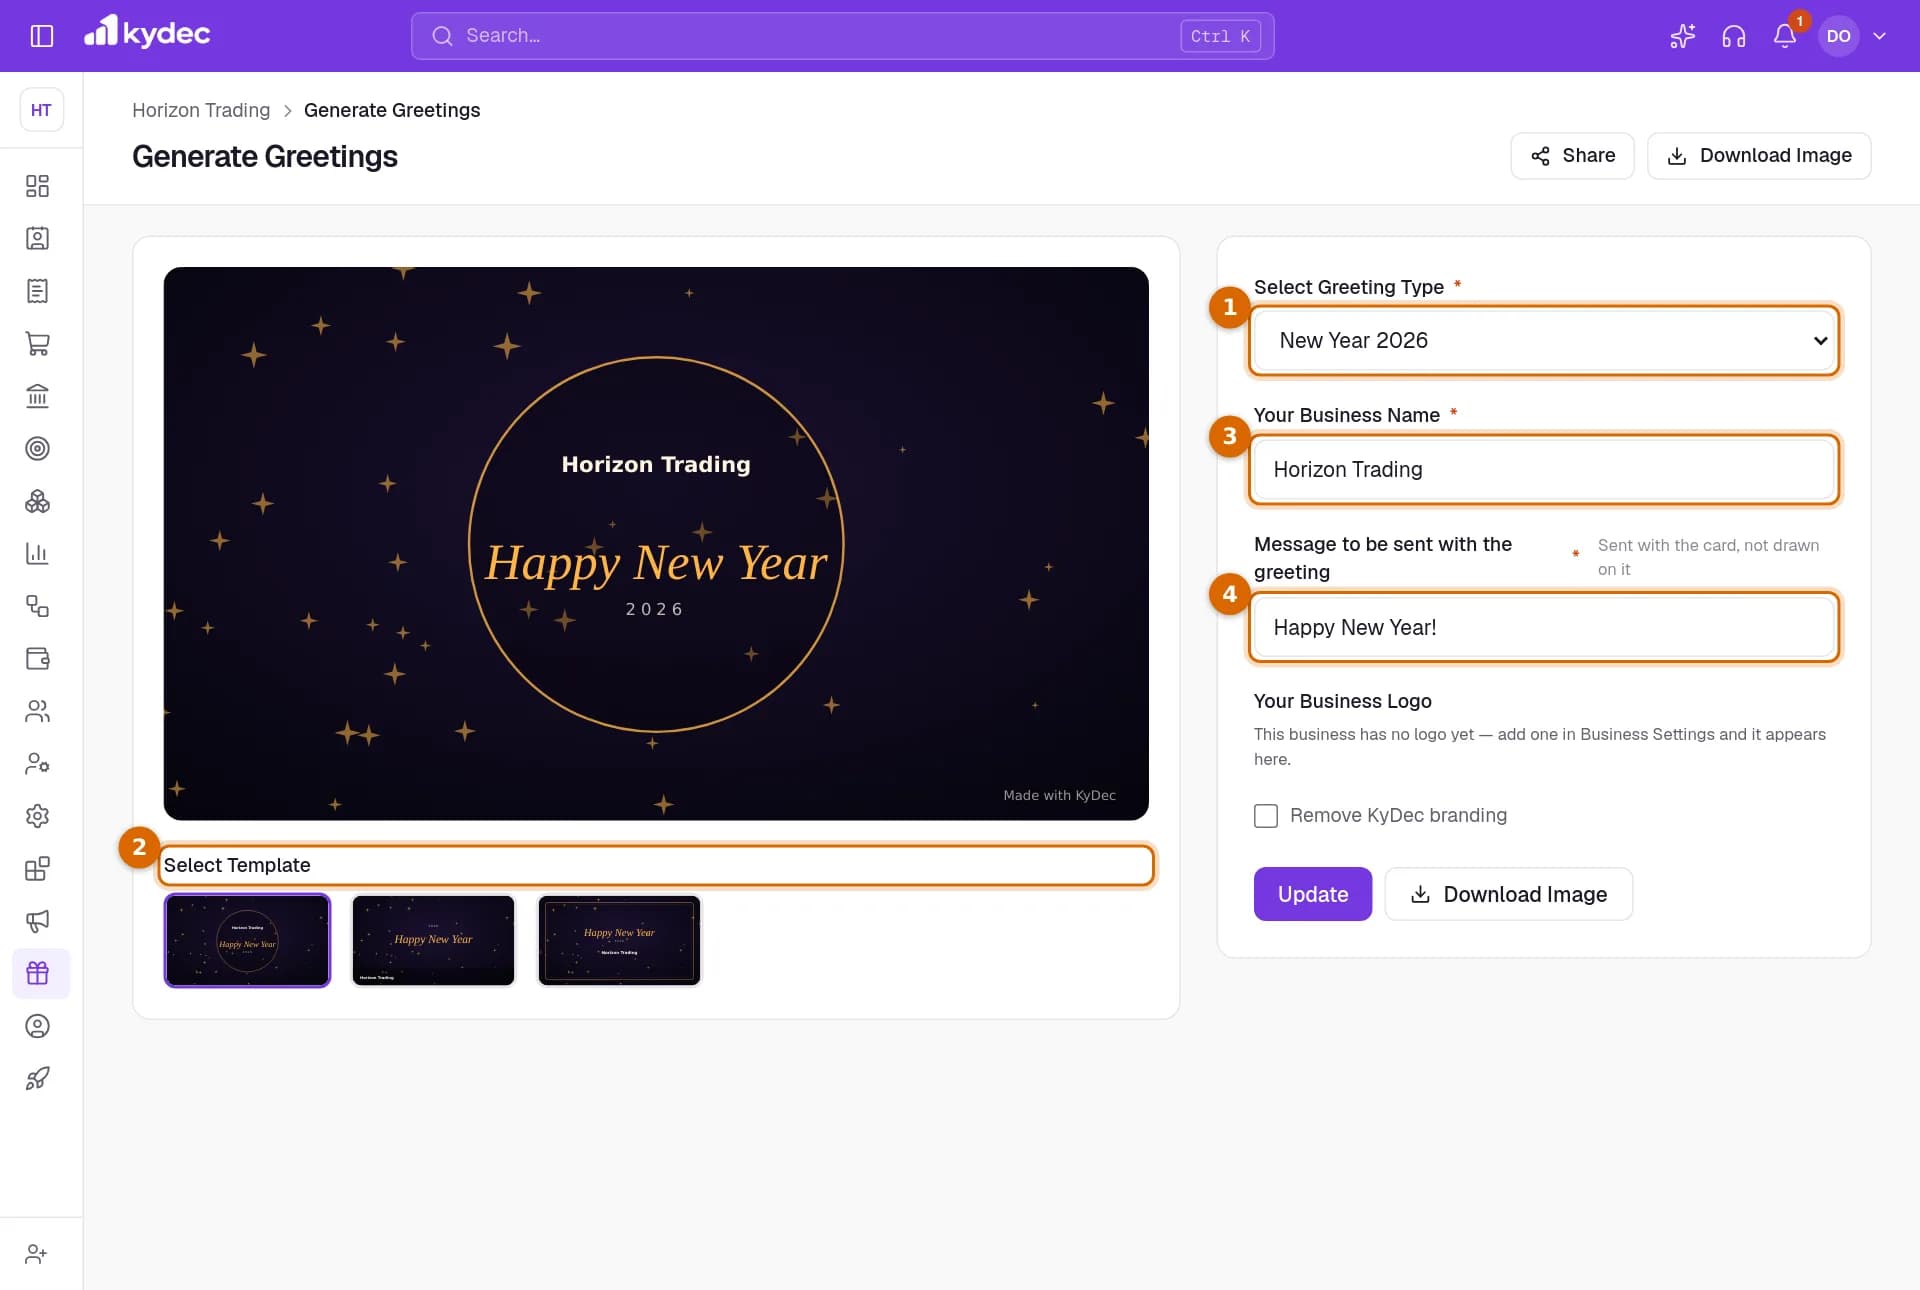Select the circle-style template thumbnail
The height and width of the screenshot is (1290, 1920).
pyautogui.click(x=247, y=940)
